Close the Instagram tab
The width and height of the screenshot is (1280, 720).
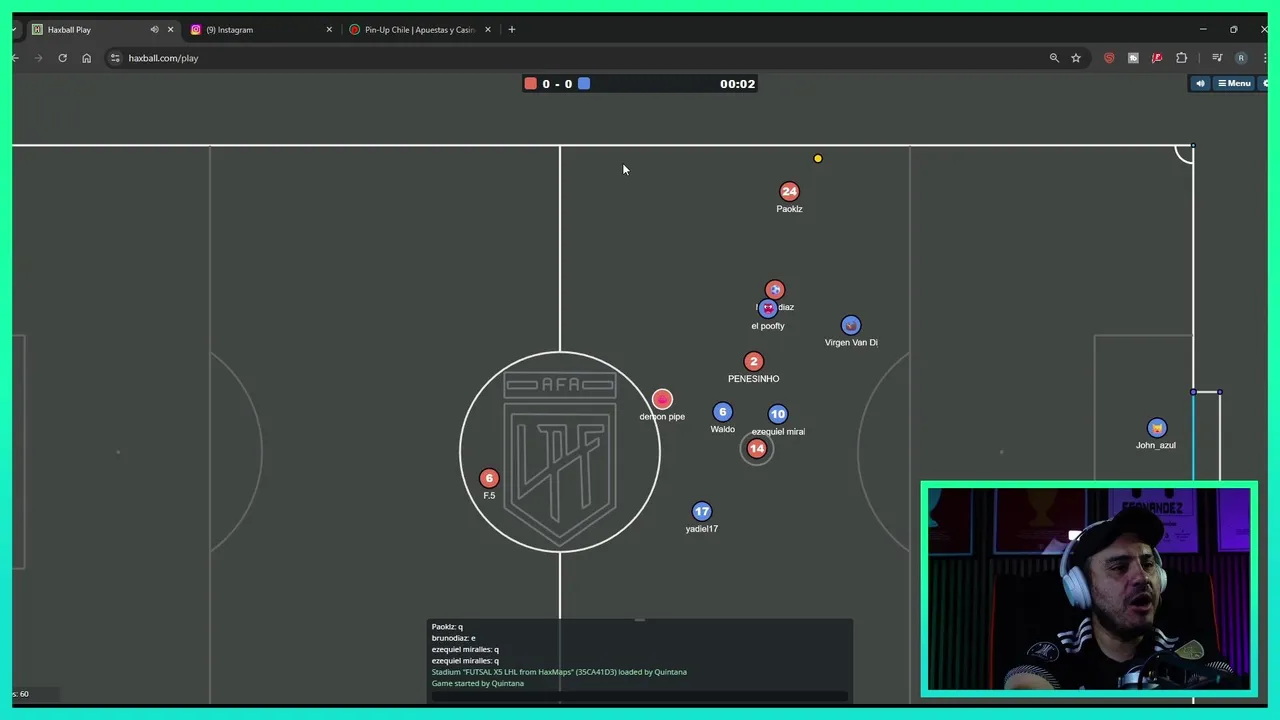(329, 30)
